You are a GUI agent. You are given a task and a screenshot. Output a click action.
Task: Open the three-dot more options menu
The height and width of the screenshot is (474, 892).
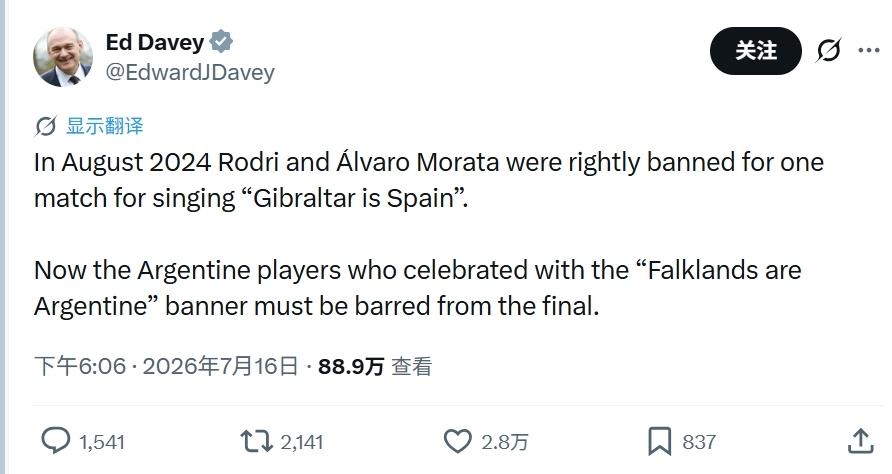pyautogui.click(x=869, y=51)
